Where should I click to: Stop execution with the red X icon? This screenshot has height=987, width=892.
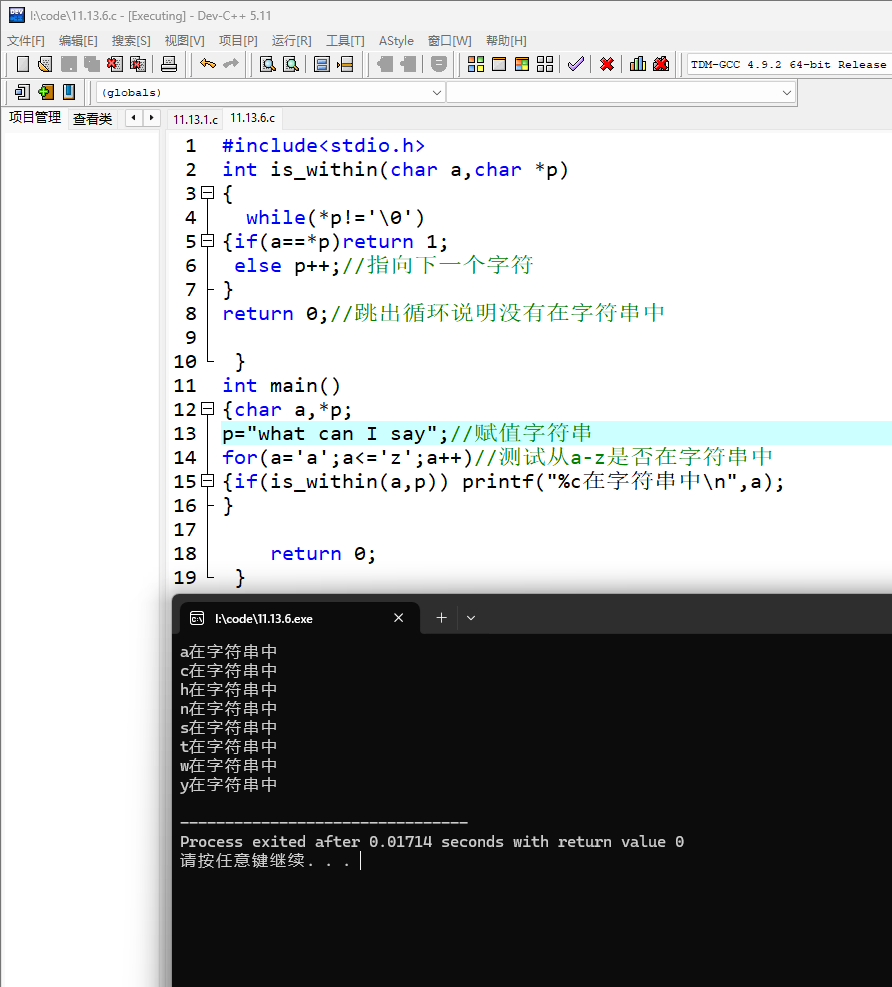pyautogui.click(x=607, y=64)
